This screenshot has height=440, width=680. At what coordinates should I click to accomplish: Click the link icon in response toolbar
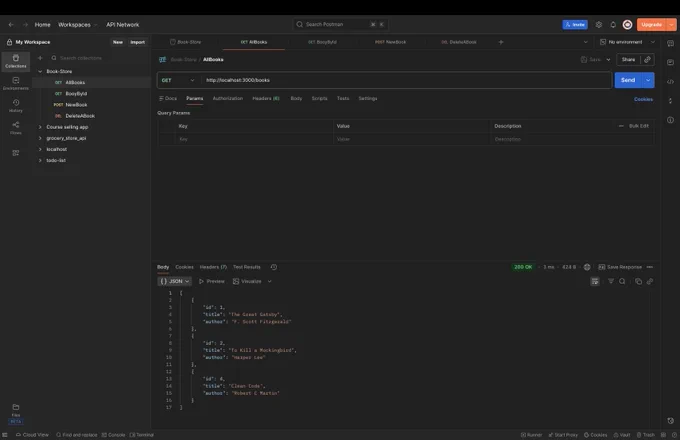pyautogui.click(x=650, y=281)
